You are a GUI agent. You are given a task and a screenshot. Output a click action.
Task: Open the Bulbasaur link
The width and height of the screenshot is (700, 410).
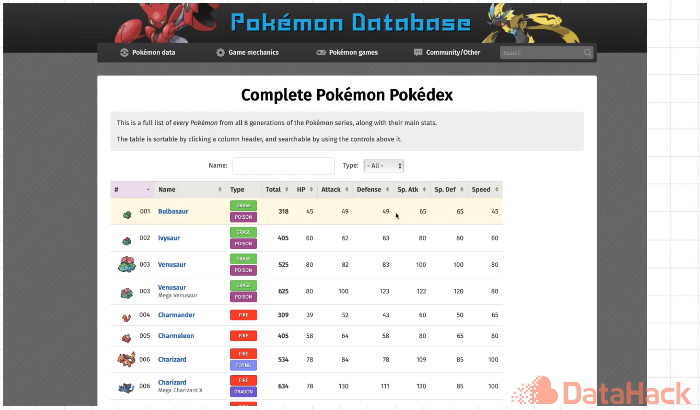coord(173,211)
